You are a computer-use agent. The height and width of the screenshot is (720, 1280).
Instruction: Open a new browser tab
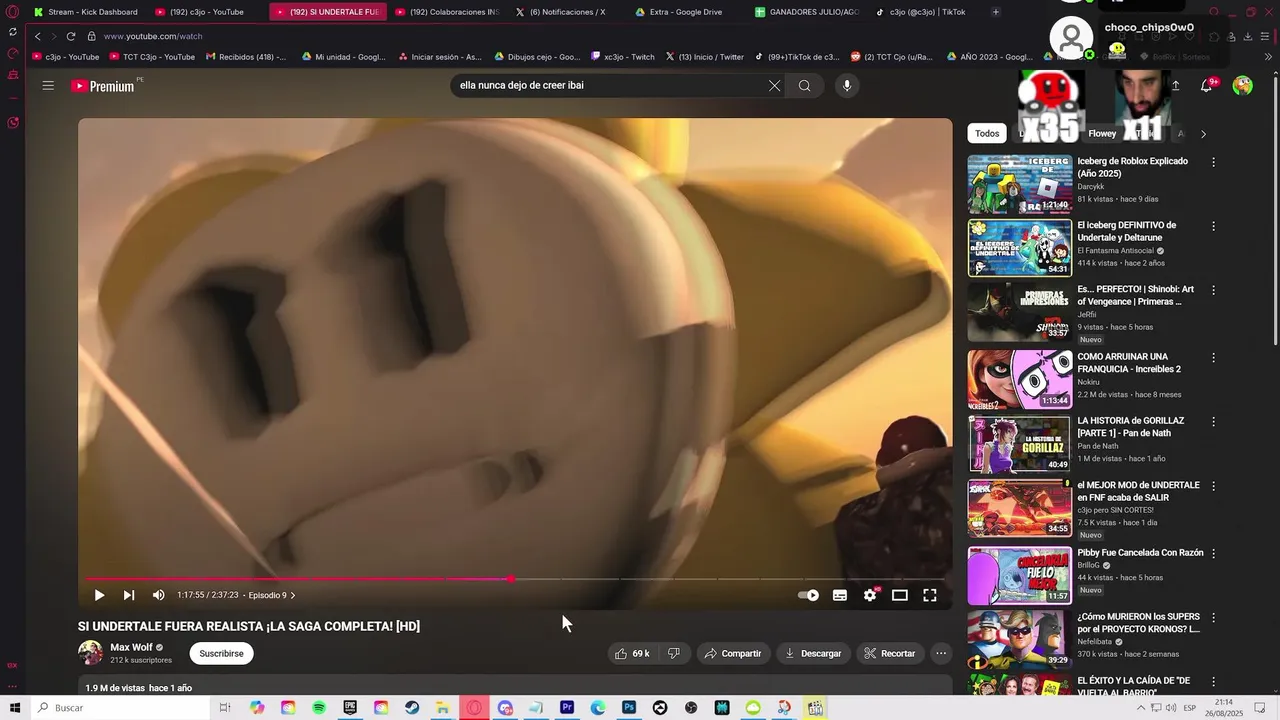pos(995,12)
